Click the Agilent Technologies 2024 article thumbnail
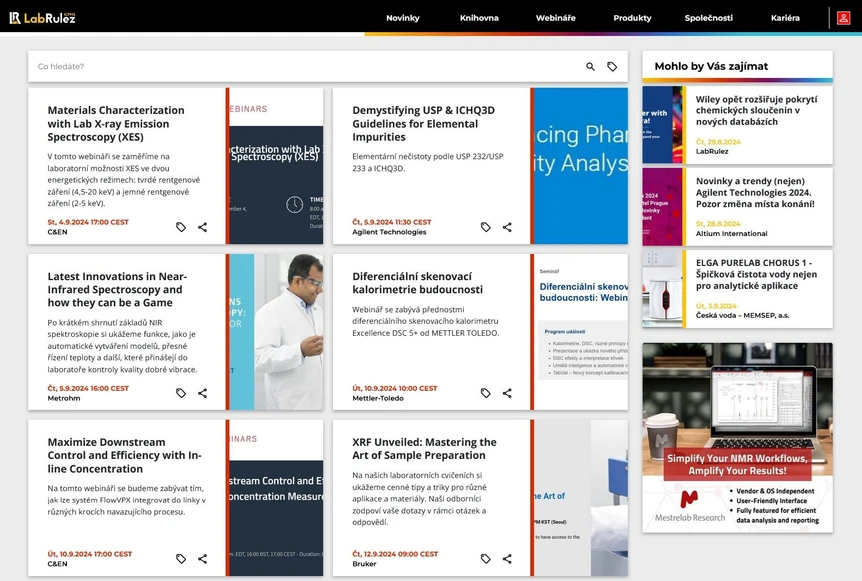Image resolution: width=862 pixels, height=581 pixels. (x=662, y=207)
